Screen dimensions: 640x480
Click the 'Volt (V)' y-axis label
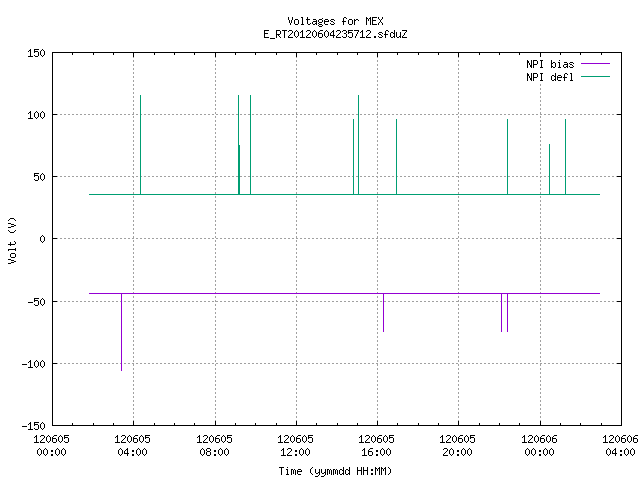(12, 240)
